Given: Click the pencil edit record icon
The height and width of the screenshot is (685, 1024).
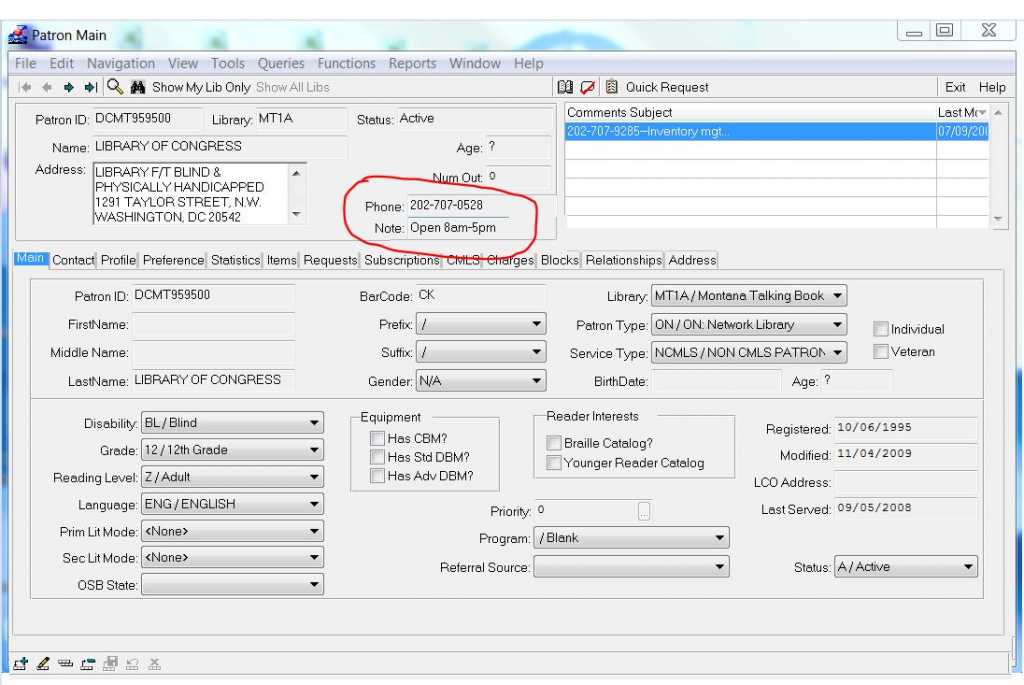Looking at the screenshot, I should click(43, 663).
